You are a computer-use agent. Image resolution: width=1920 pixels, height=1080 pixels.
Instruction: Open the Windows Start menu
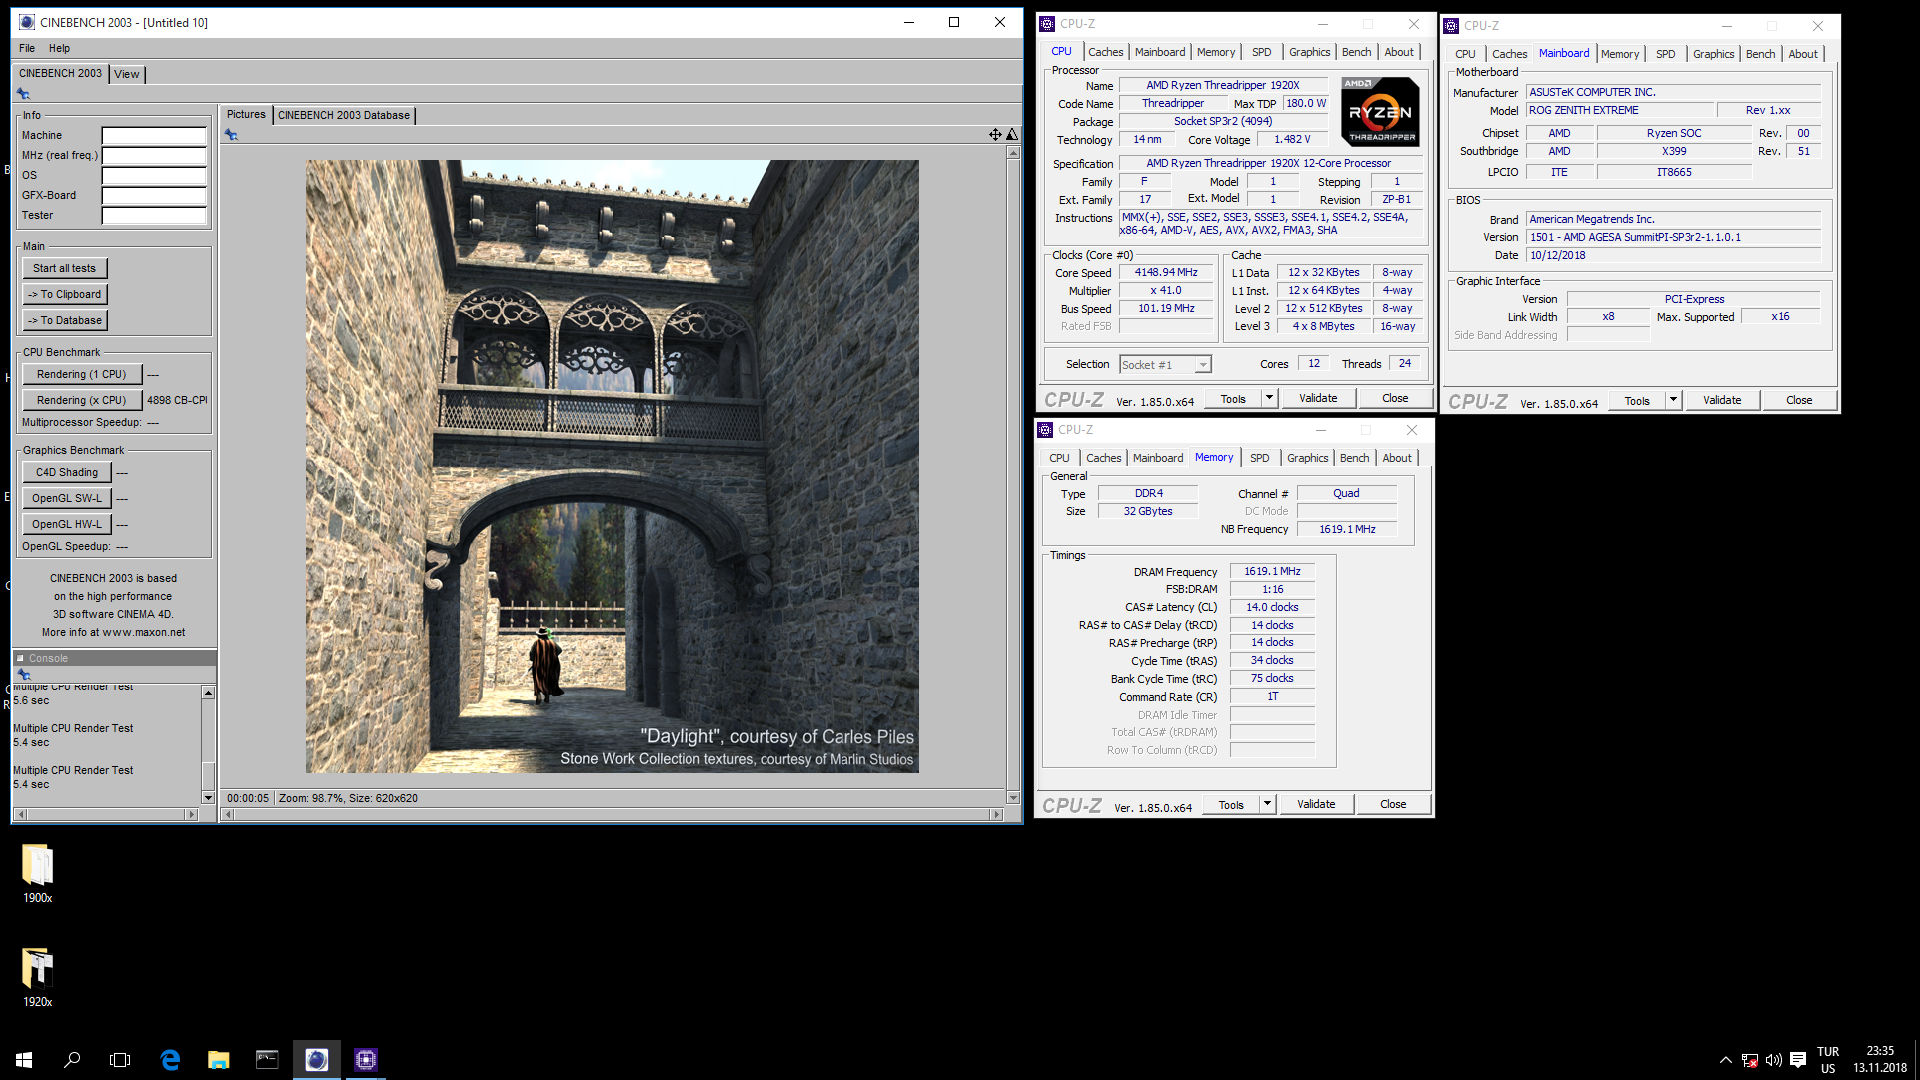pyautogui.click(x=24, y=1060)
